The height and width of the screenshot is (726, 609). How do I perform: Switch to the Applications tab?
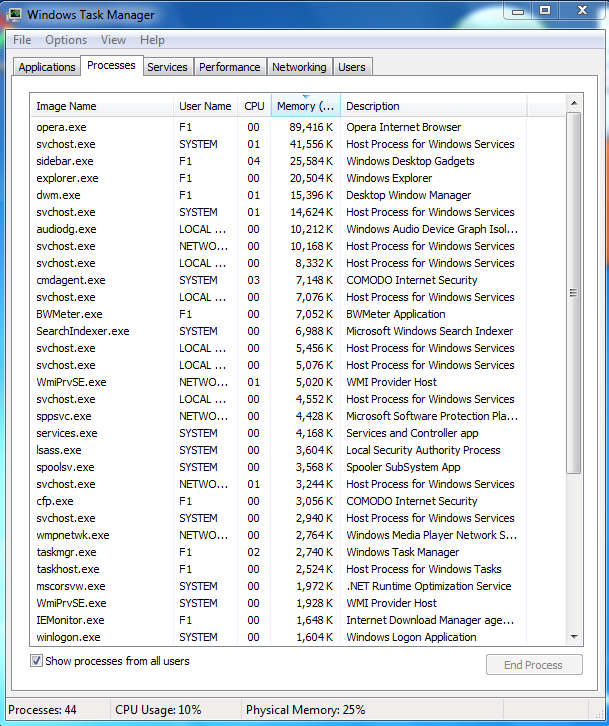[47, 67]
